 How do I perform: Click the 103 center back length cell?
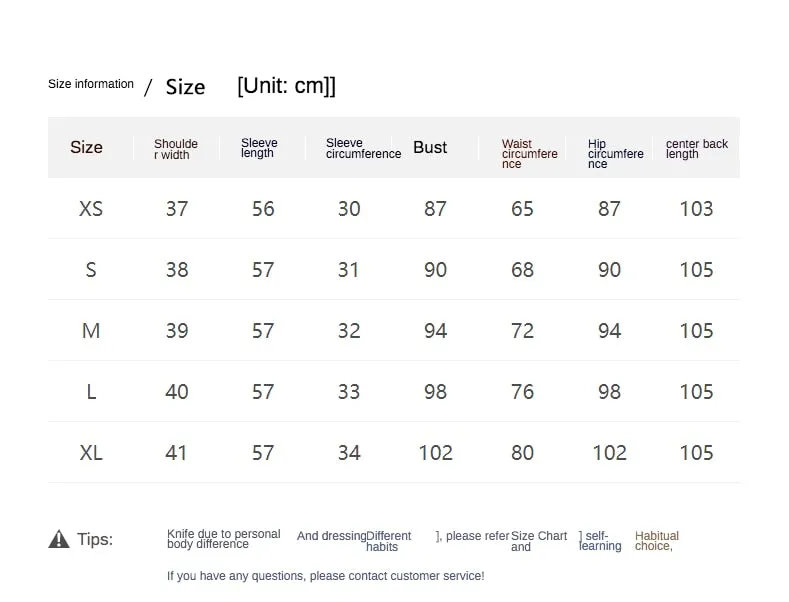696,209
